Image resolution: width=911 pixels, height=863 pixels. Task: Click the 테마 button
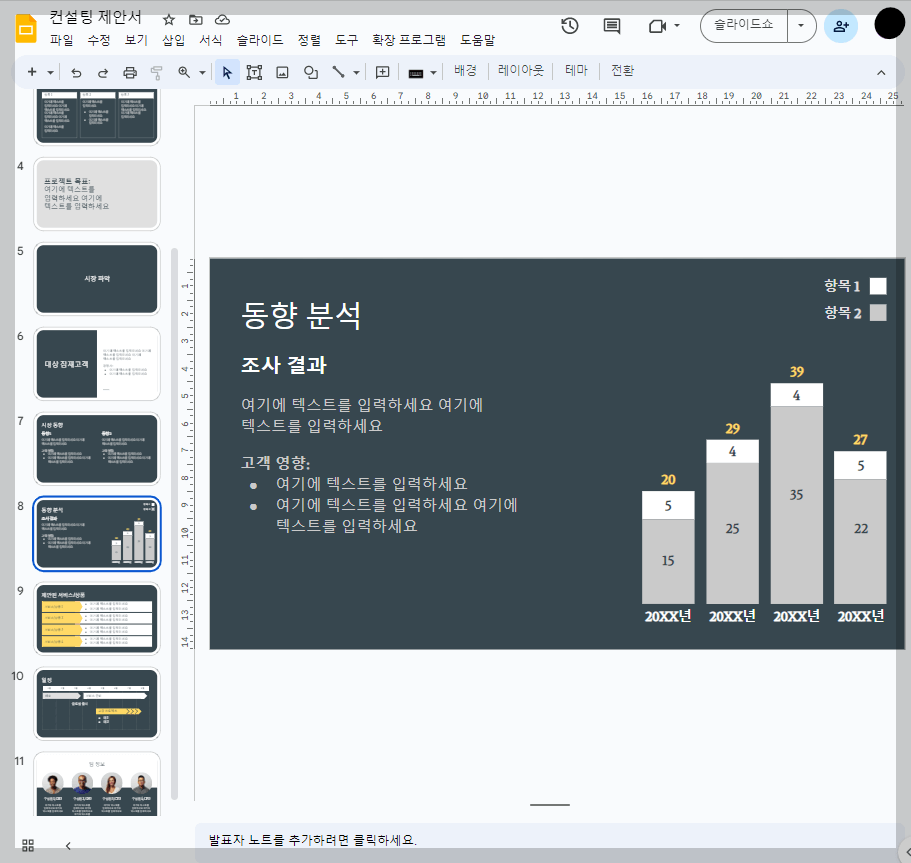click(576, 71)
